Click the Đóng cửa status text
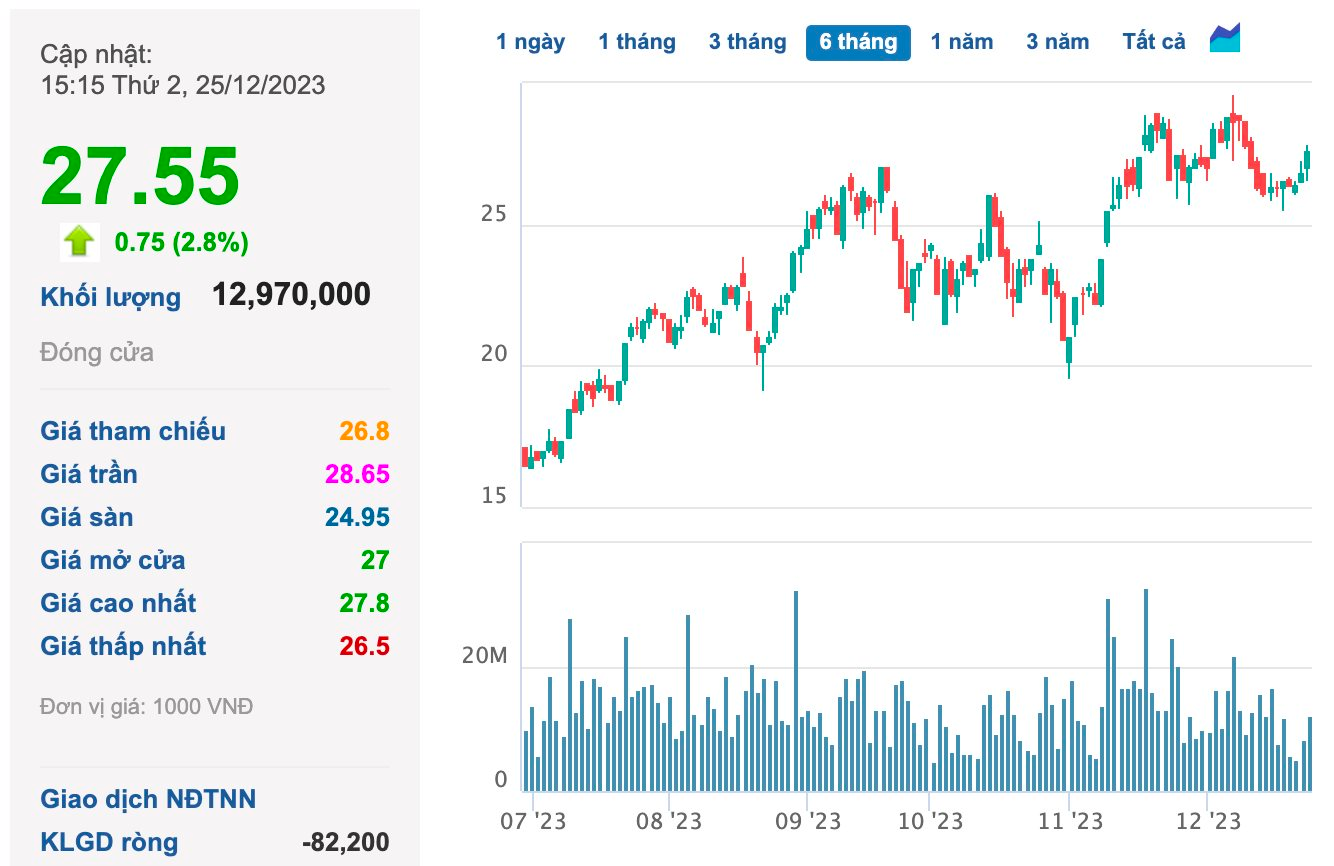1334x866 pixels. click(x=97, y=352)
